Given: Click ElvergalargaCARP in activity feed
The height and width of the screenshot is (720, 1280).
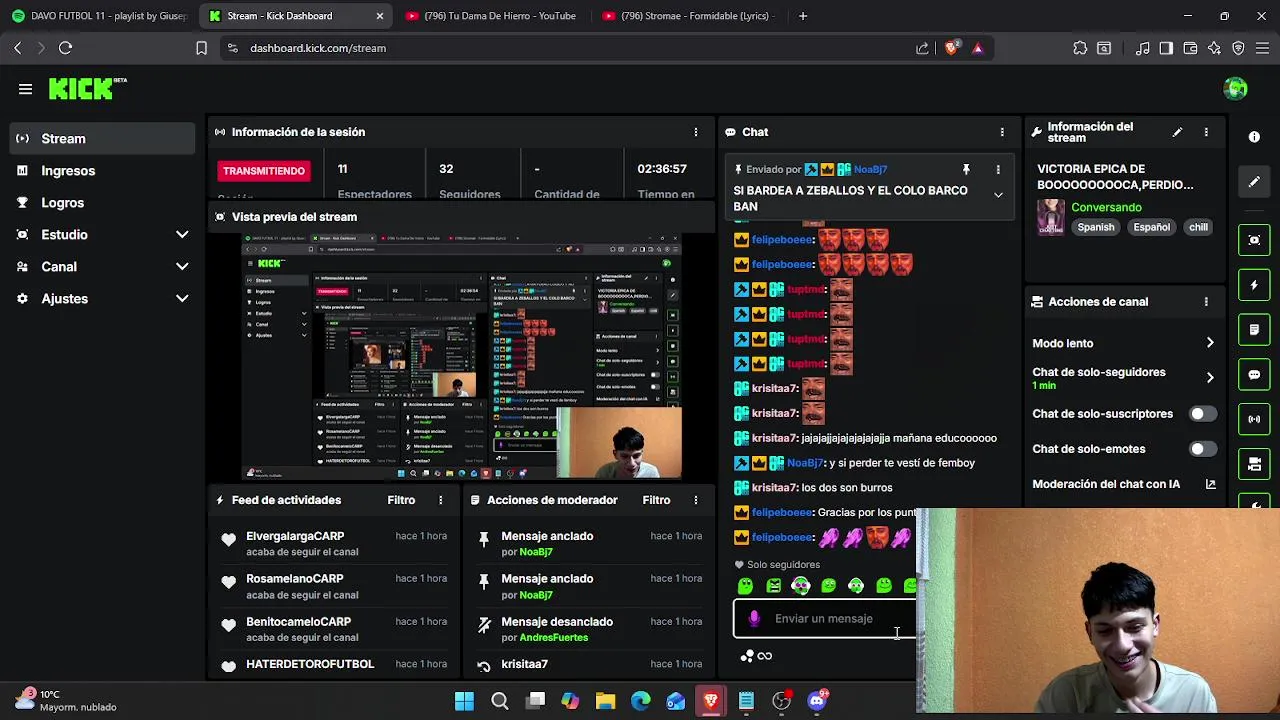Looking at the screenshot, I should [295, 537].
